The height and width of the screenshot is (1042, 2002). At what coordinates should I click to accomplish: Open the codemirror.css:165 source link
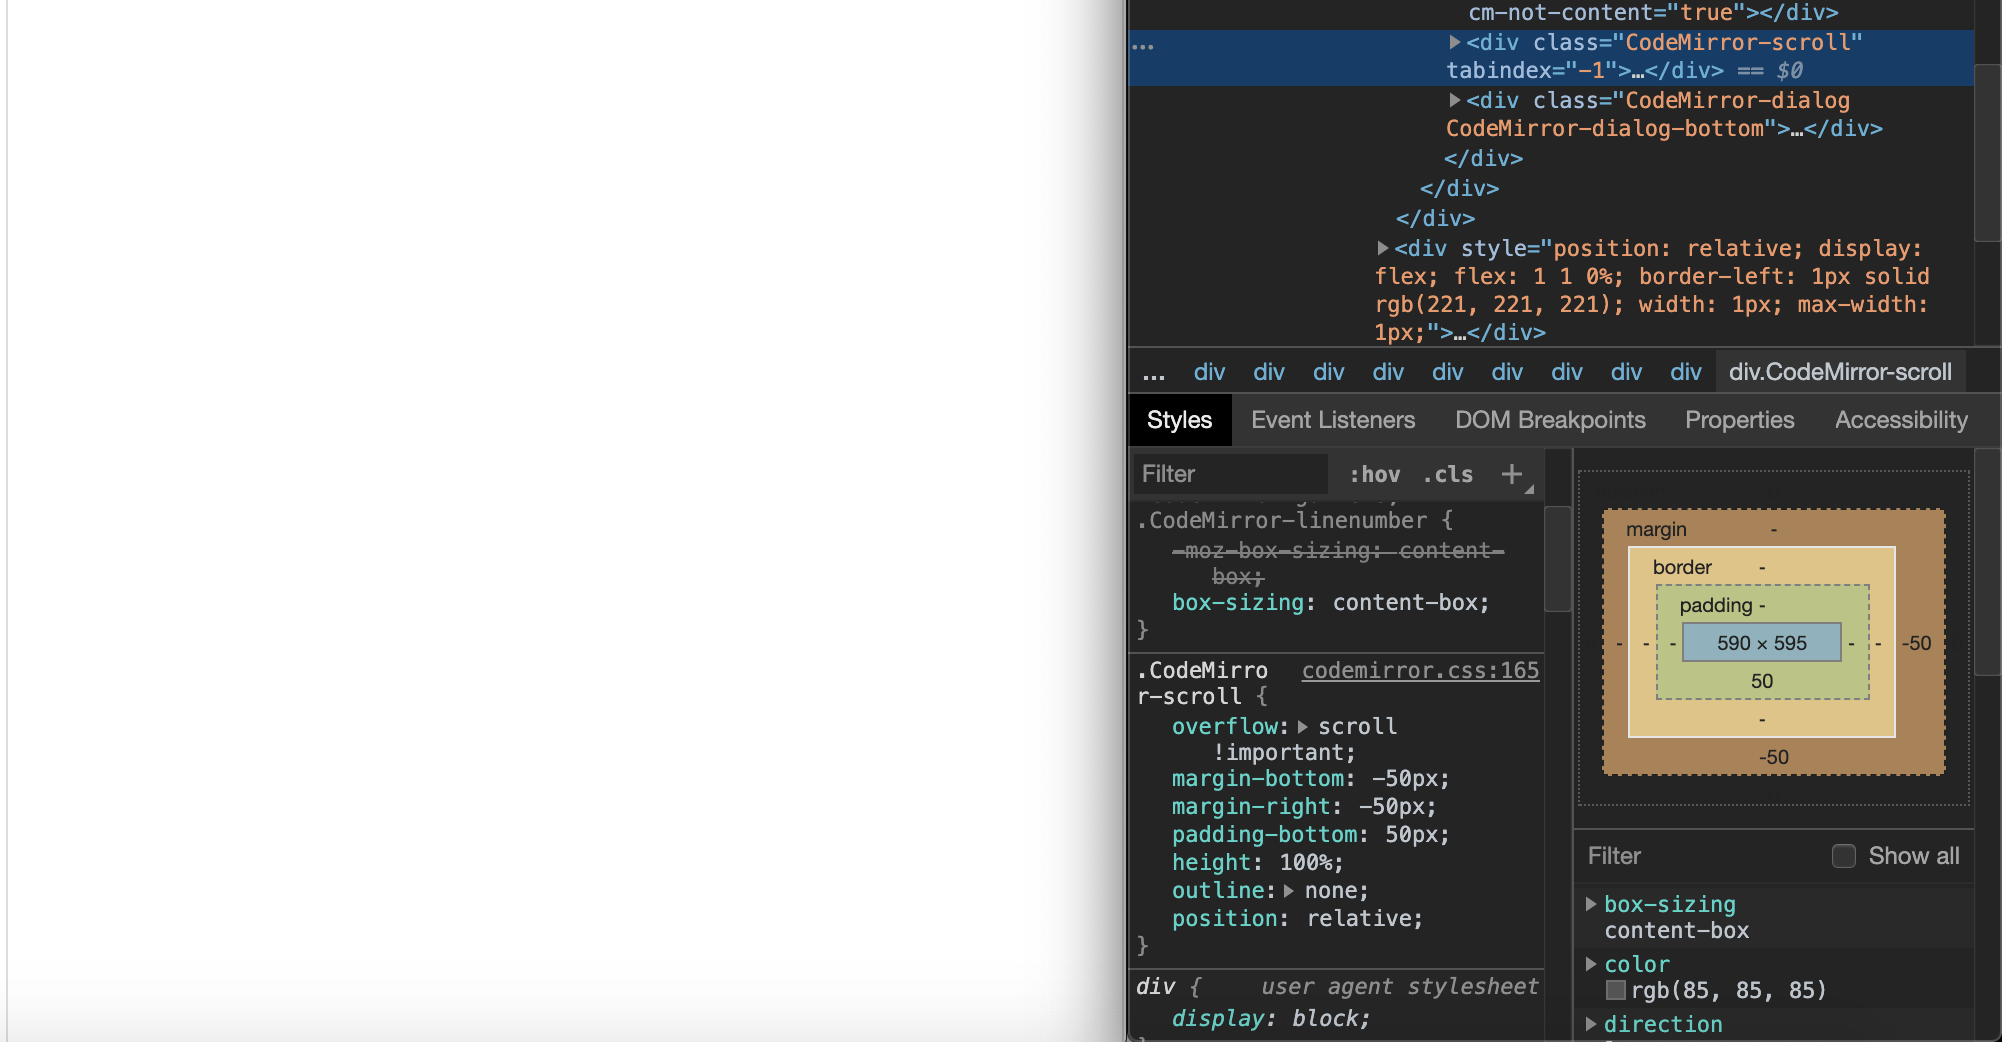pyautogui.click(x=1420, y=670)
